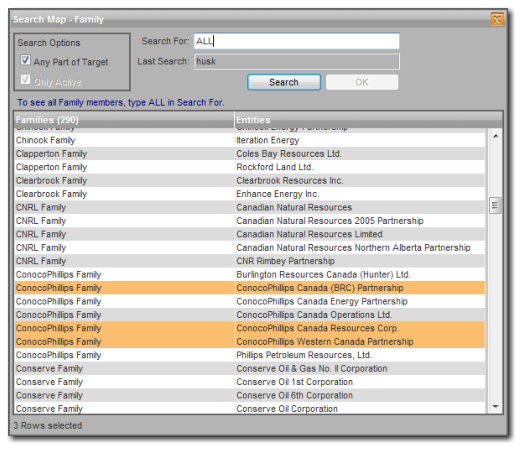Select CNR Rimbey Partnership row
523x451 pixels.
(250, 261)
